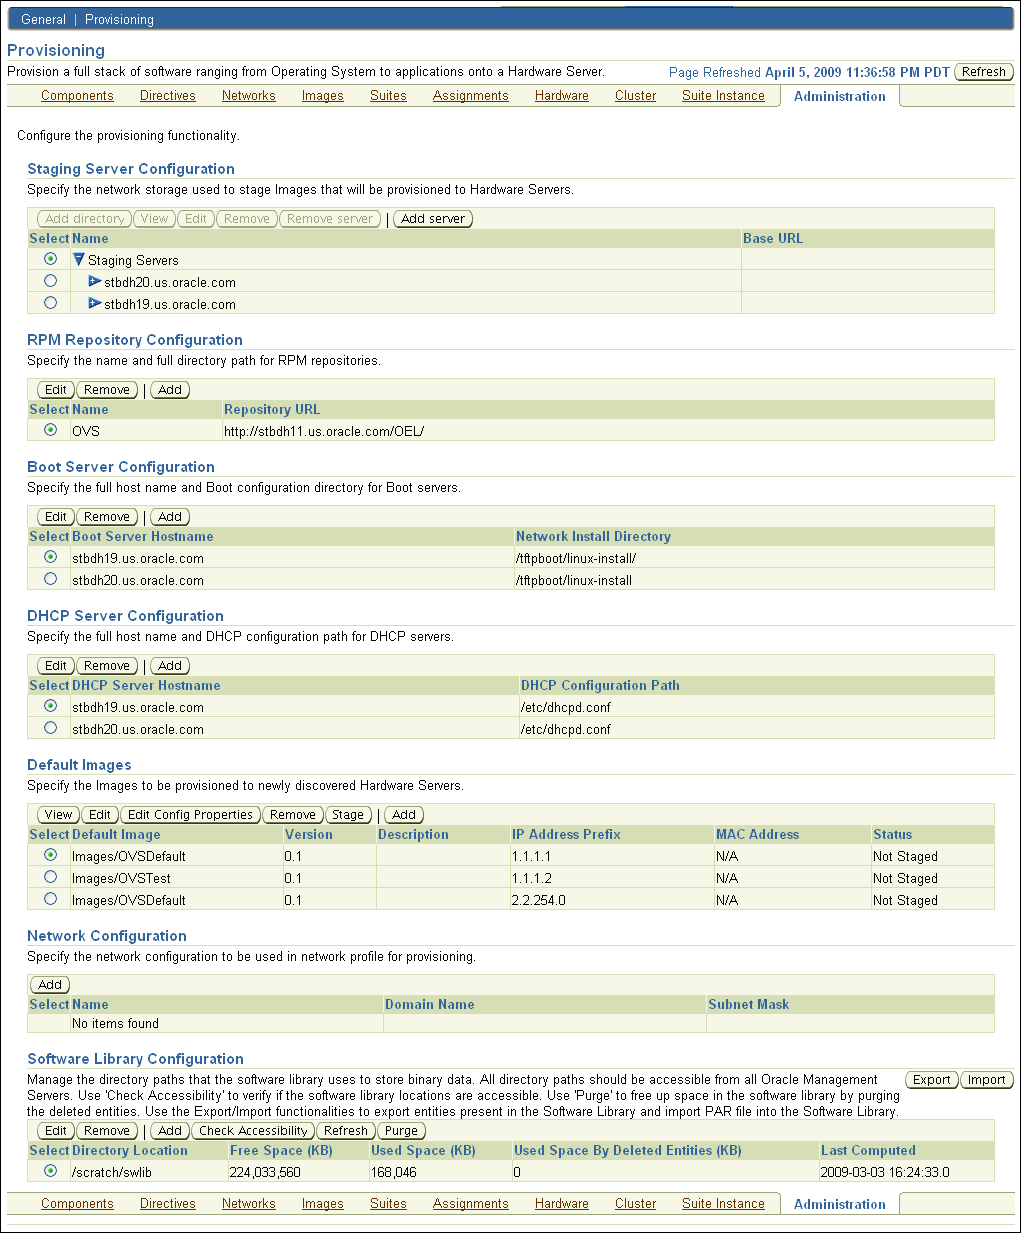
Task: Switch to the Assignments tab at top
Action: [471, 96]
